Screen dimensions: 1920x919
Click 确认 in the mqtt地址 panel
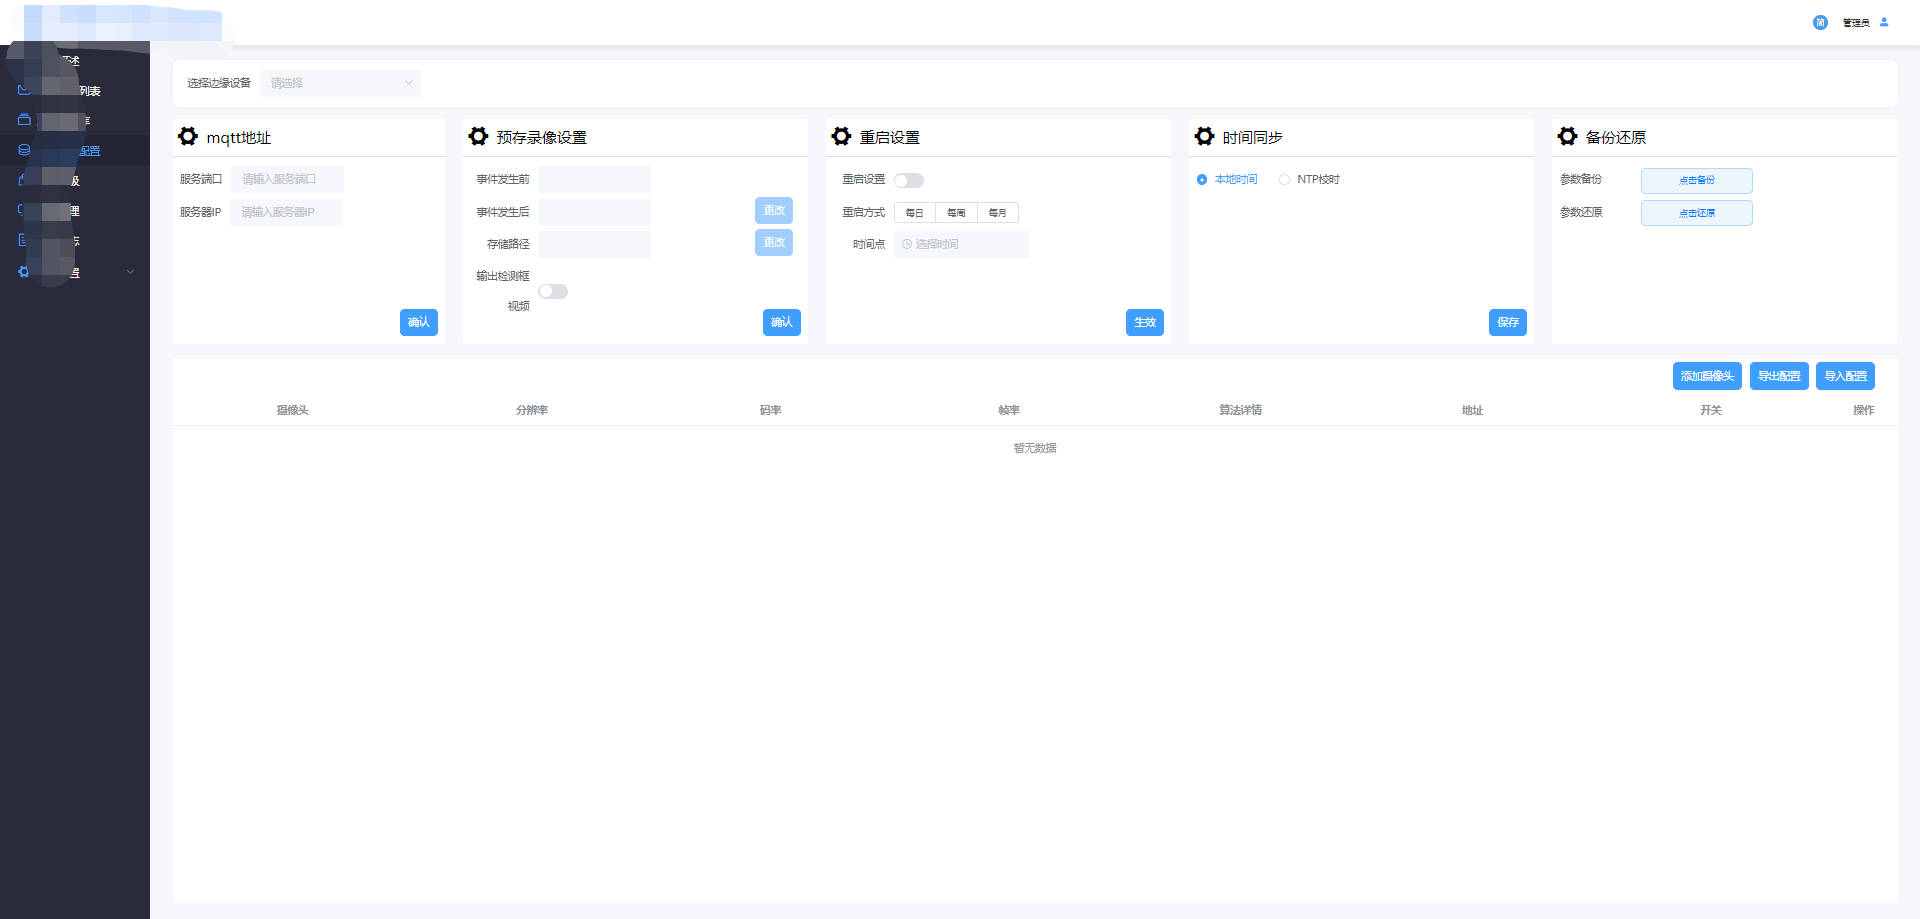(419, 322)
